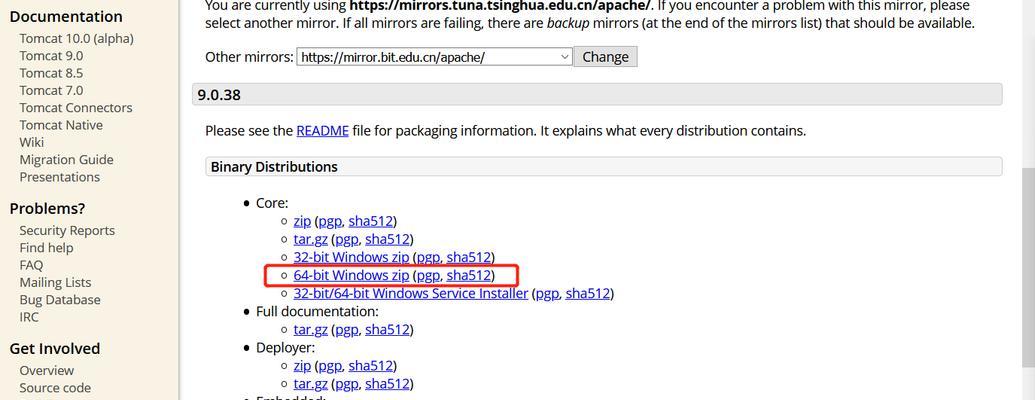Open sha512 for the 64-bit Windows zip
Viewport: 1035px width, 400px height.
click(469, 275)
